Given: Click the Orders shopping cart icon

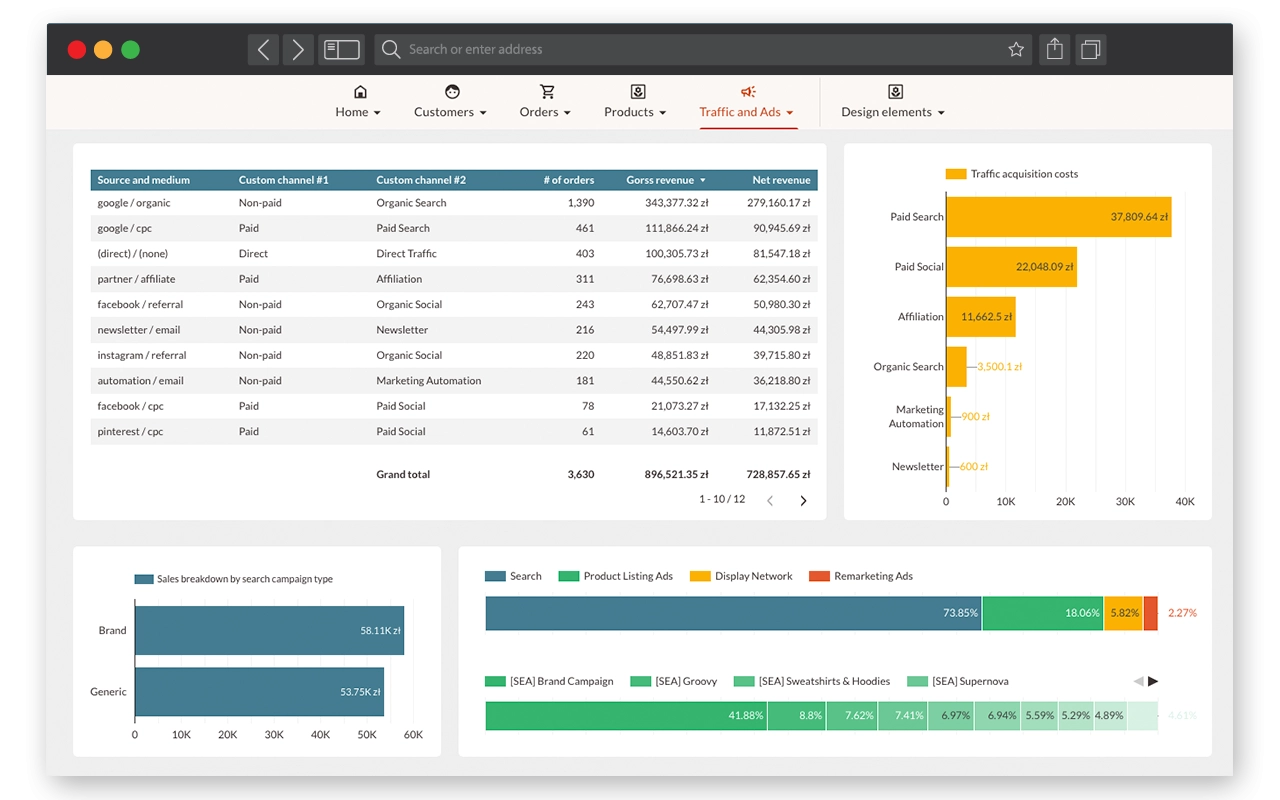Looking at the screenshot, I should click(x=546, y=92).
